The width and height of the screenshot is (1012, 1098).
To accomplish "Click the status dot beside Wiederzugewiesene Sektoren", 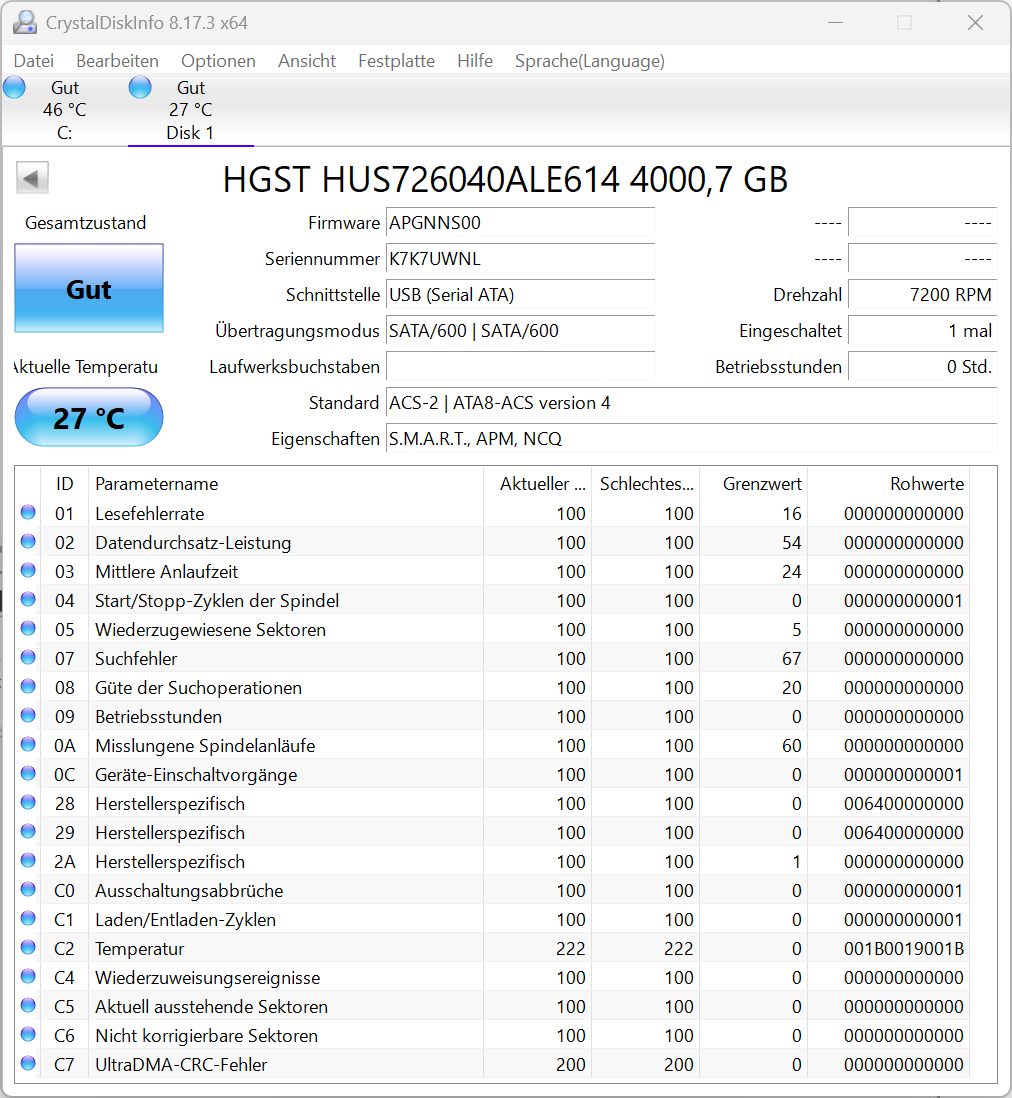I will pyautogui.click(x=27, y=629).
